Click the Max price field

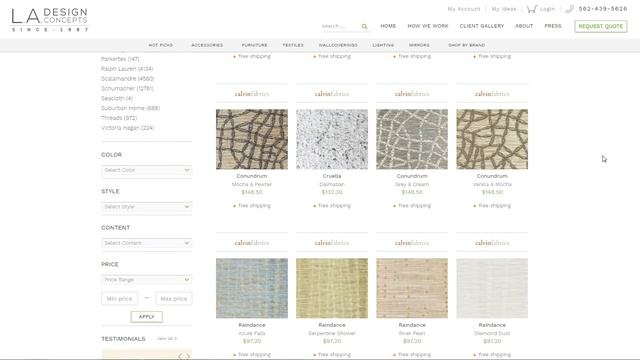point(174,299)
